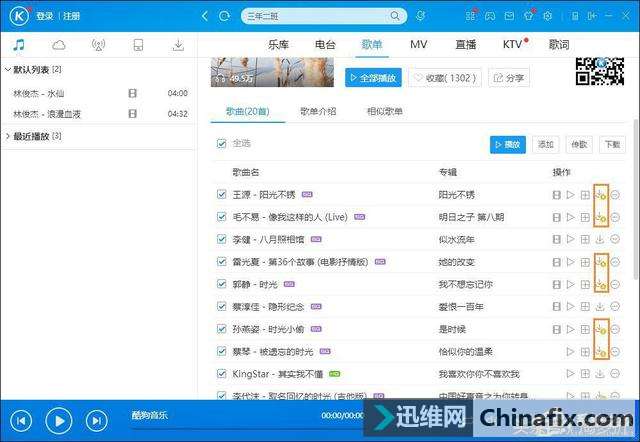The height and width of the screenshot is (442, 640).
Task: Open the 歌词 tab
Action: (559, 44)
